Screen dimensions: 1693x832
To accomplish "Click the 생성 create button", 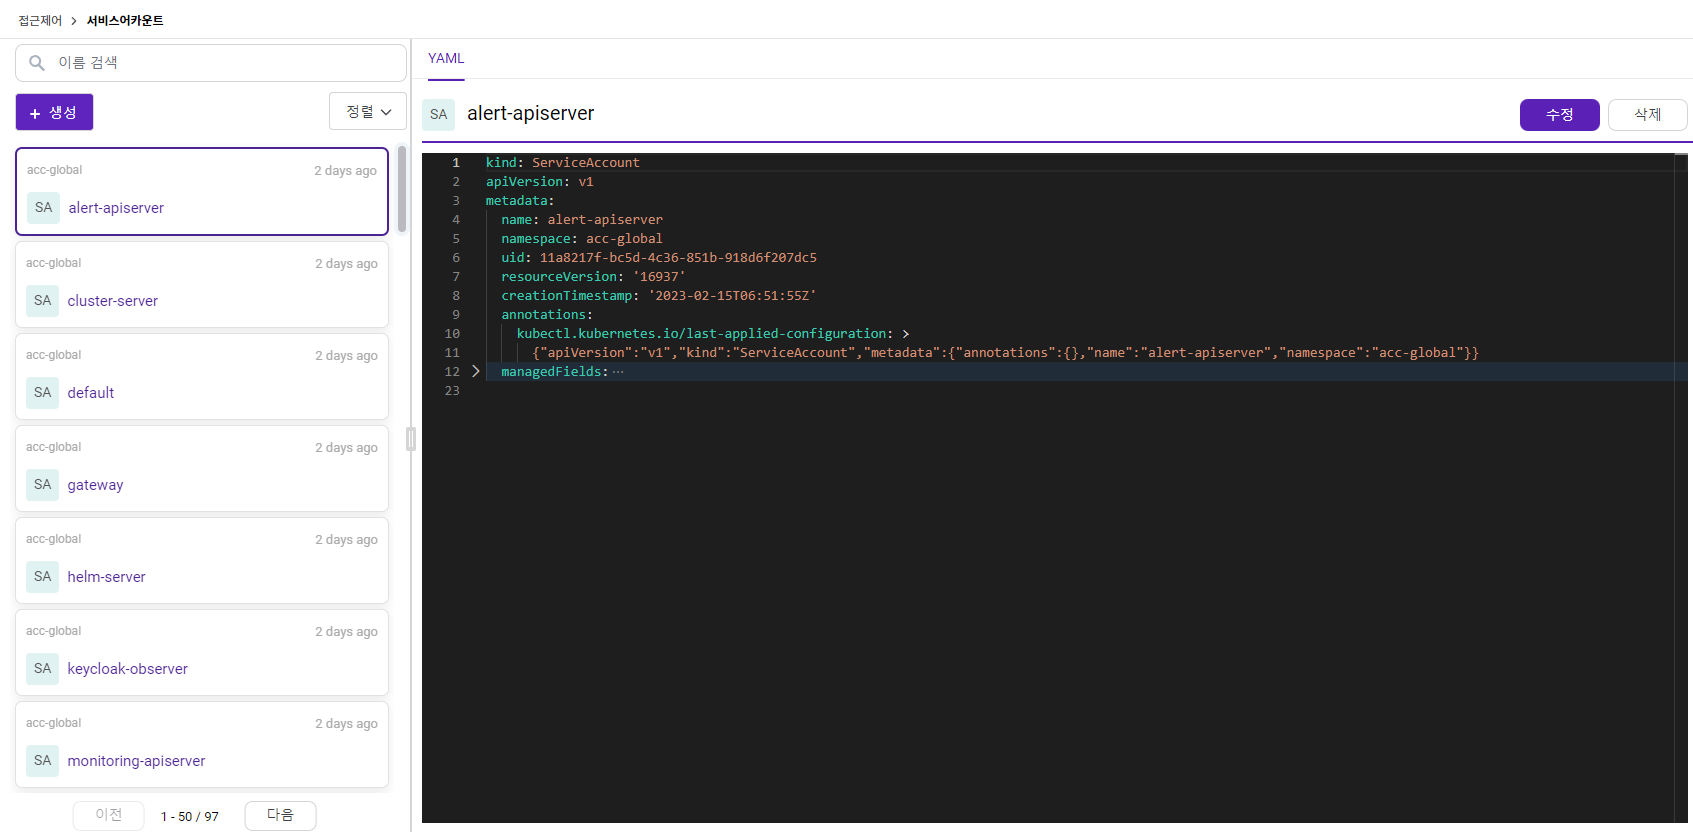I will (54, 112).
